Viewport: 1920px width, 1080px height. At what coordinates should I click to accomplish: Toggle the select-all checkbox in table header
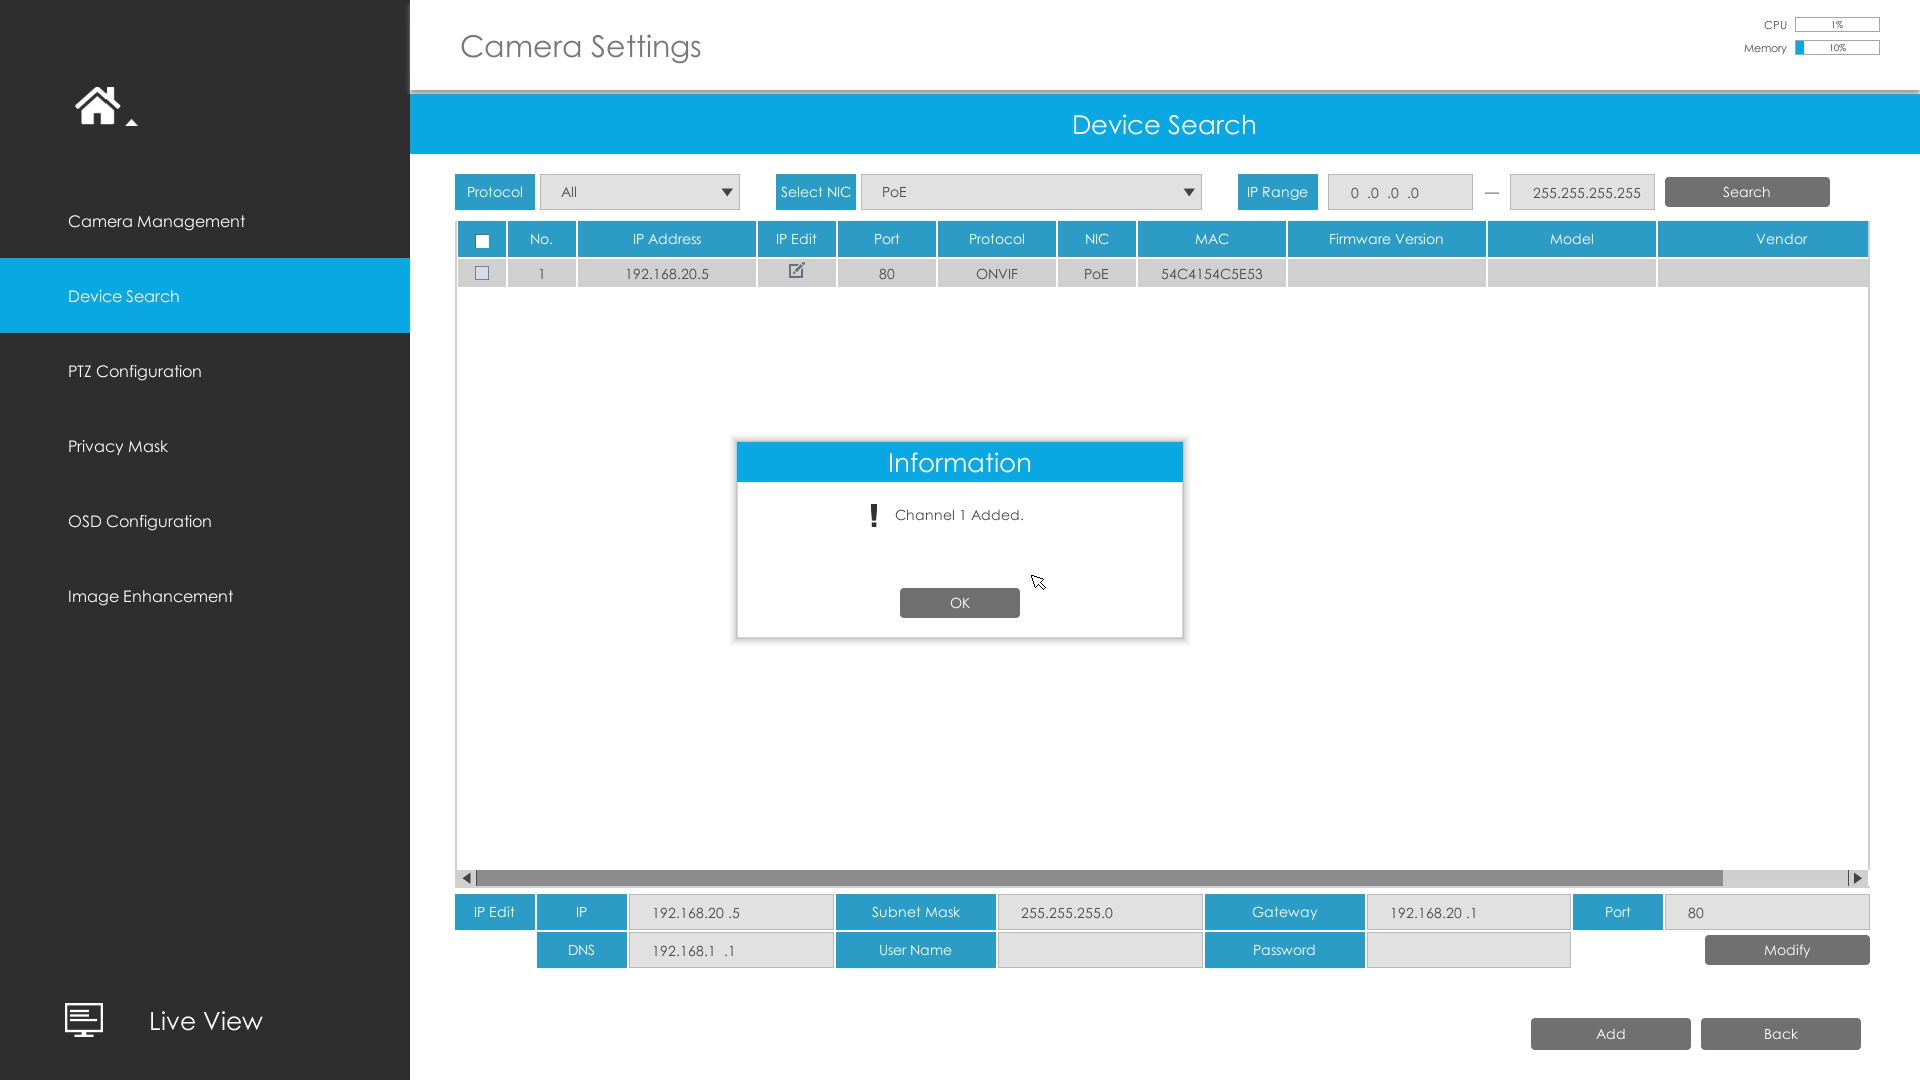(x=482, y=241)
